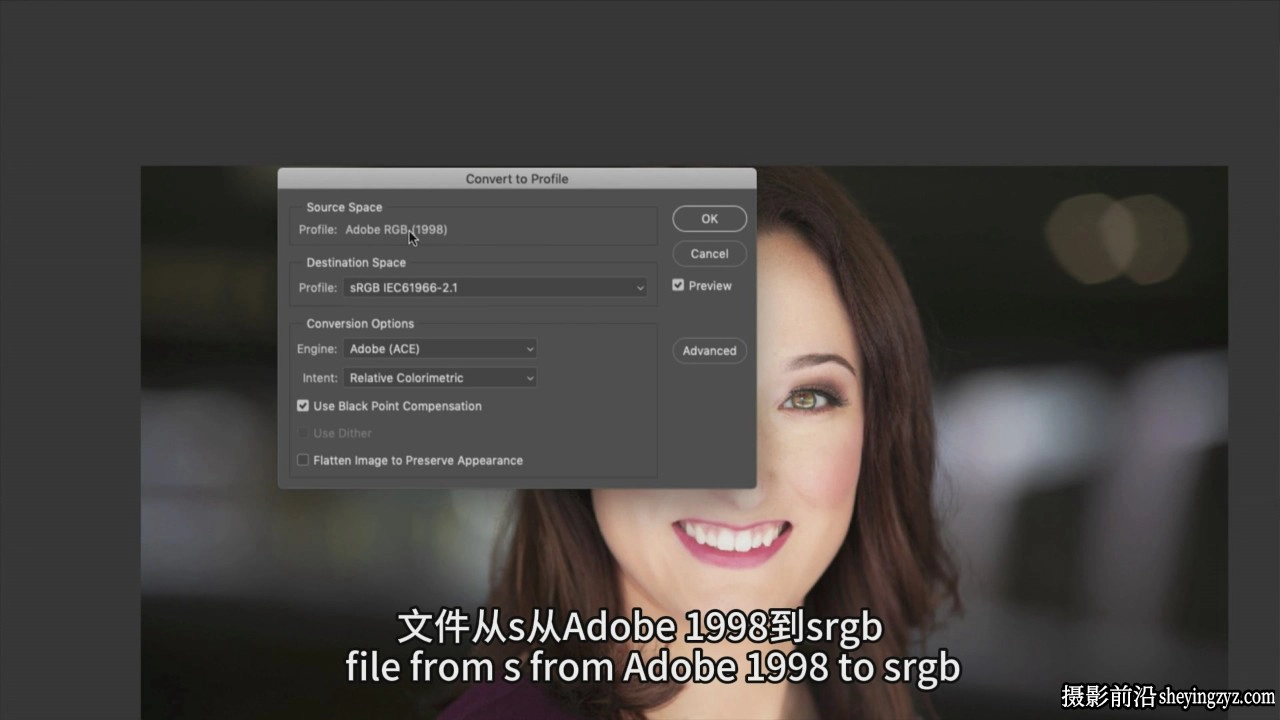Open the Intent dropdown set to Relative Colorimetric

click(440, 378)
